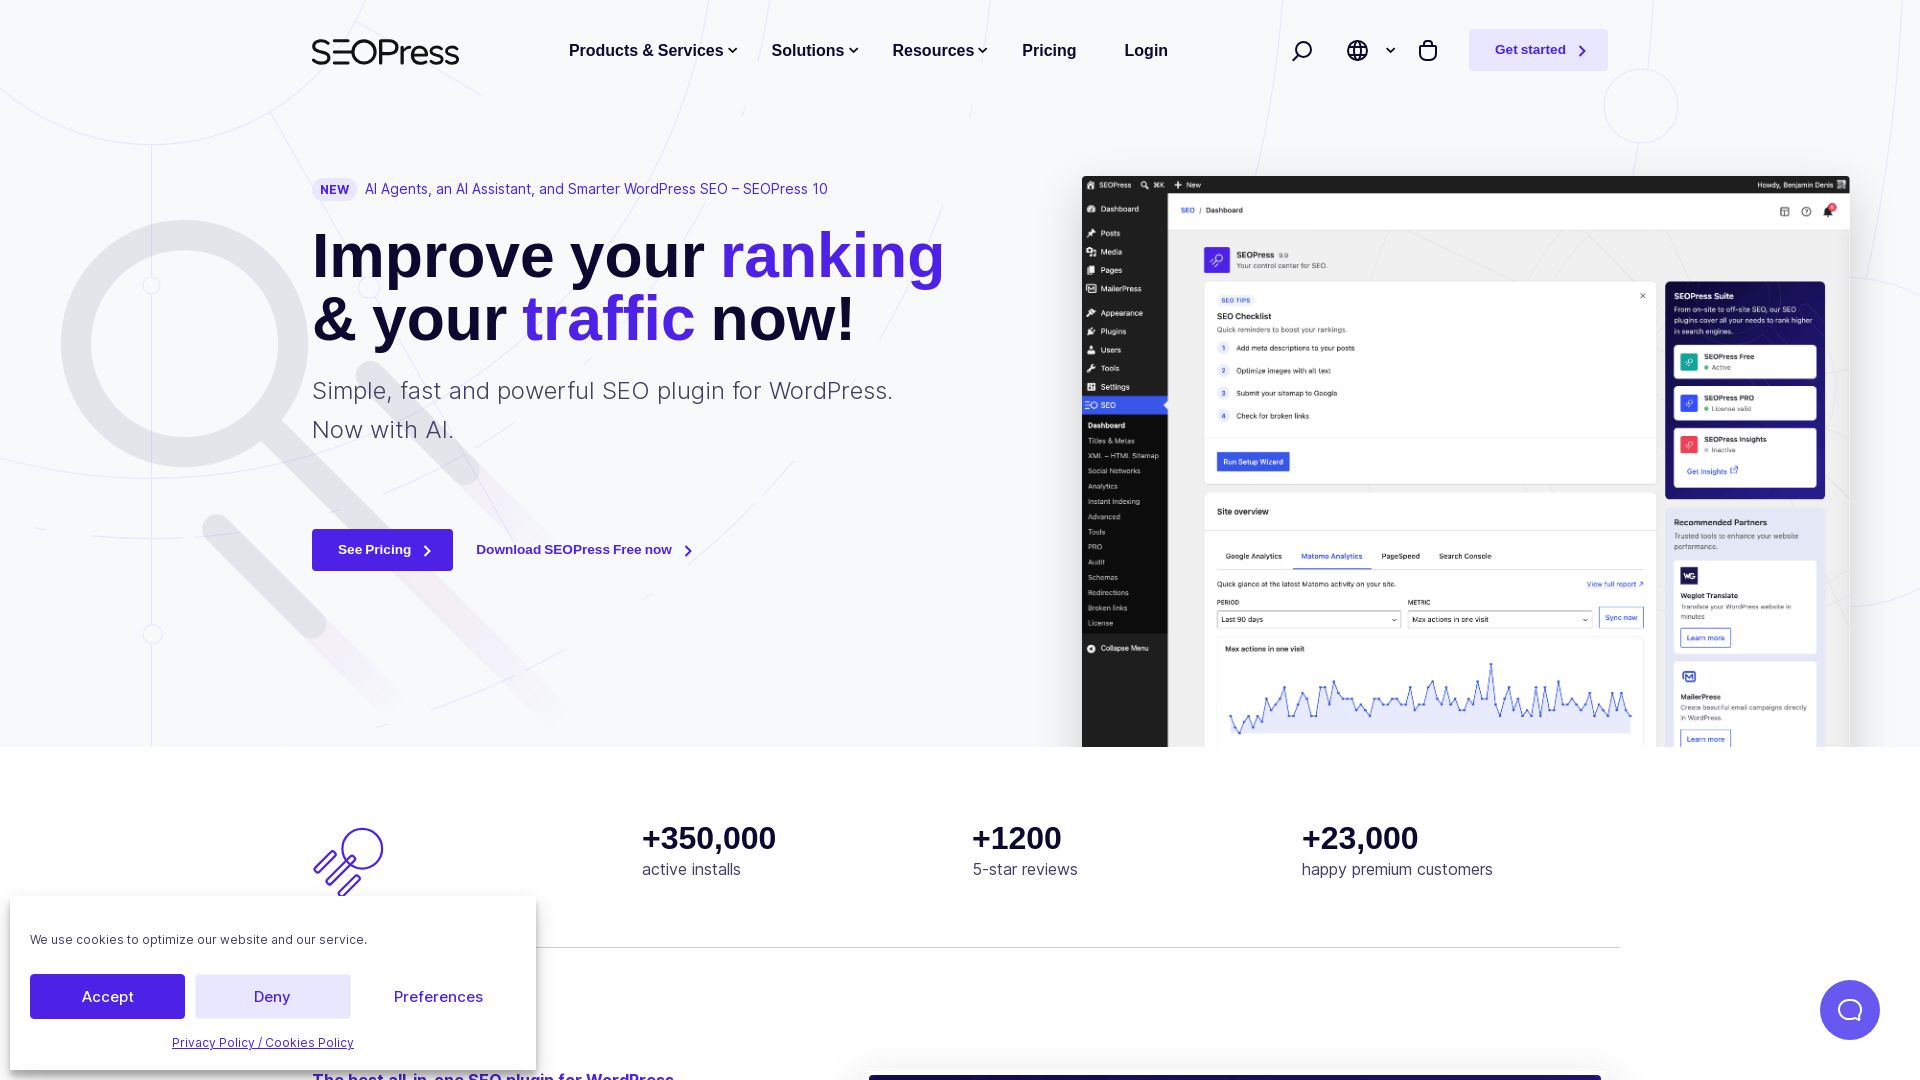Go to the Pricing page
1920x1080 pixels.
pos(1049,51)
